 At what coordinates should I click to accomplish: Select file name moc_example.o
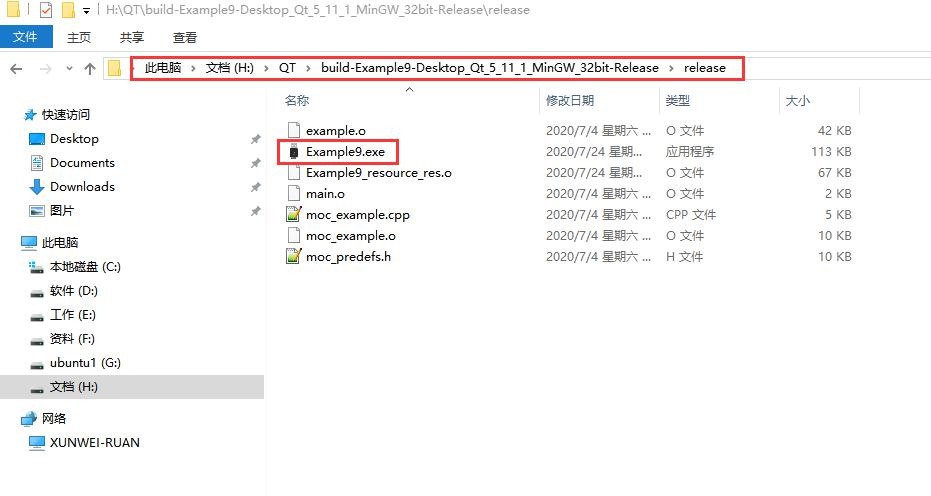pyautogui.click(x=351, y=236)
